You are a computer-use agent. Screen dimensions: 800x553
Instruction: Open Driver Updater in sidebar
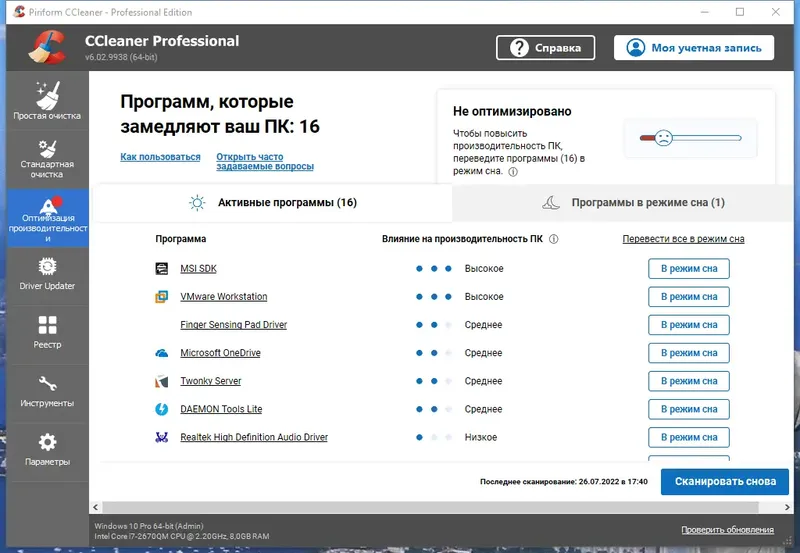[47, 276]
